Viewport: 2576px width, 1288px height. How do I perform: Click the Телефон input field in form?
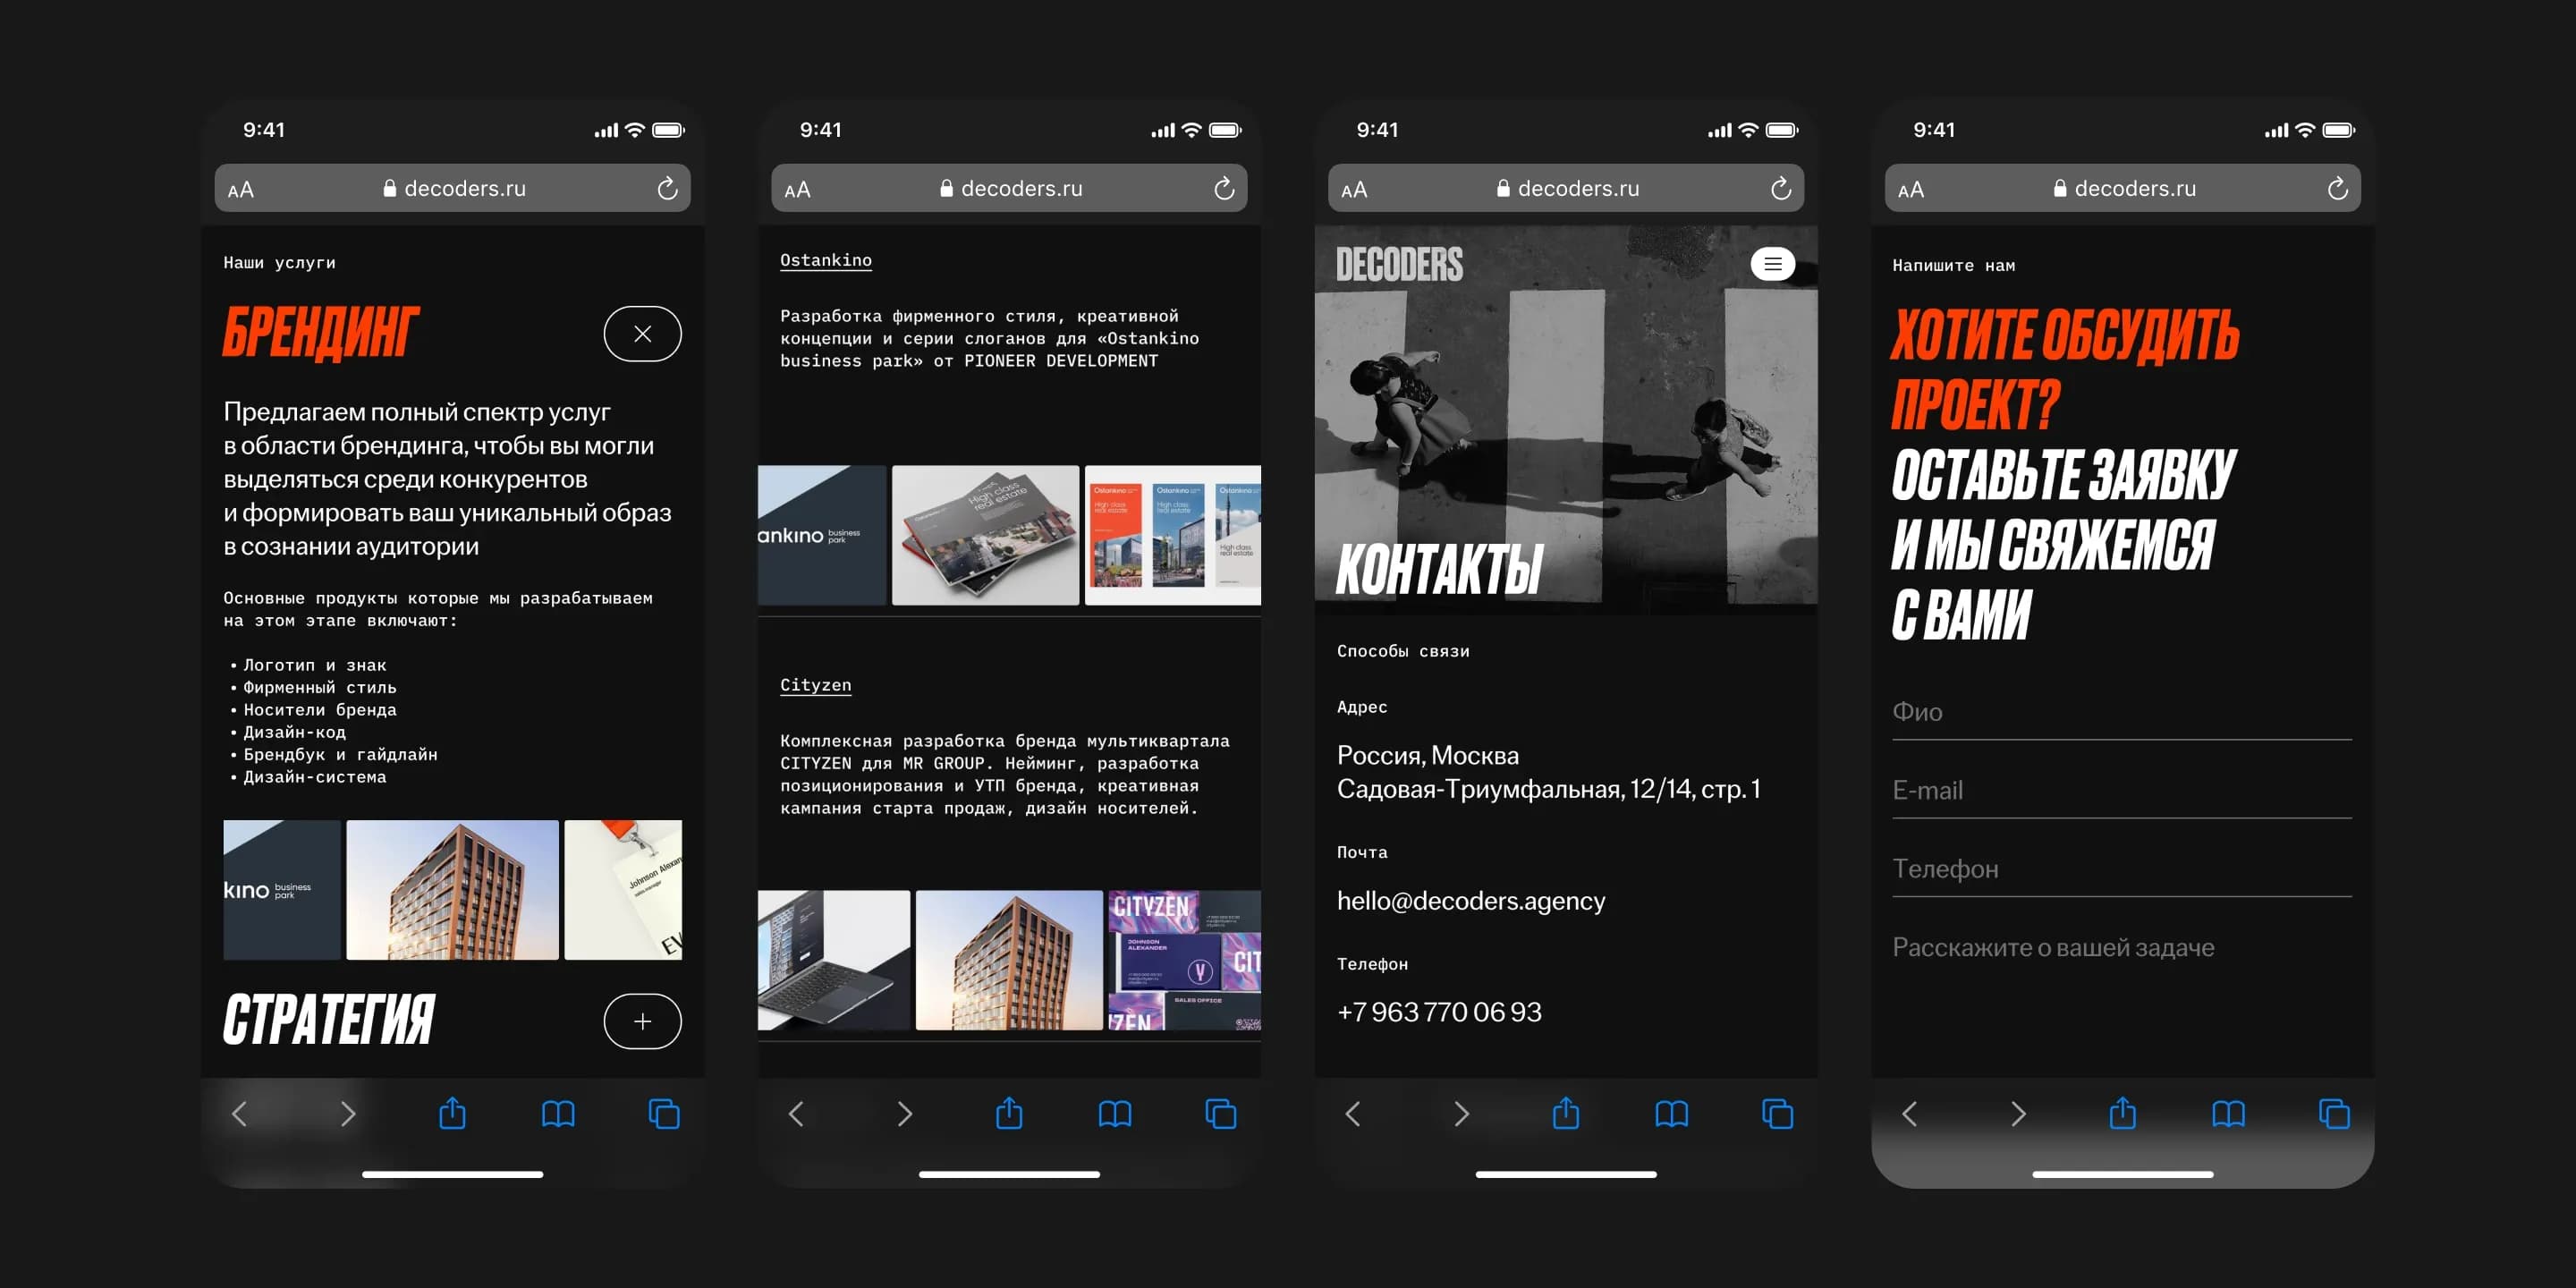(2120, 869)
